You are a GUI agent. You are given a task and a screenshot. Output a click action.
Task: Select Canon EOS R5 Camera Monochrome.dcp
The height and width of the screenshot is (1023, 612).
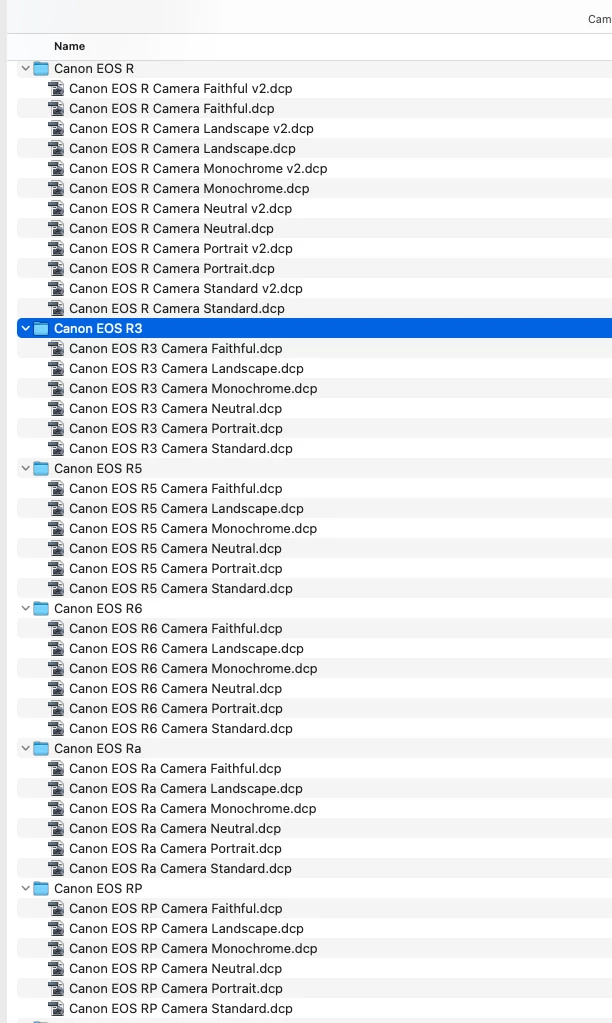click(x=193, y=528)
